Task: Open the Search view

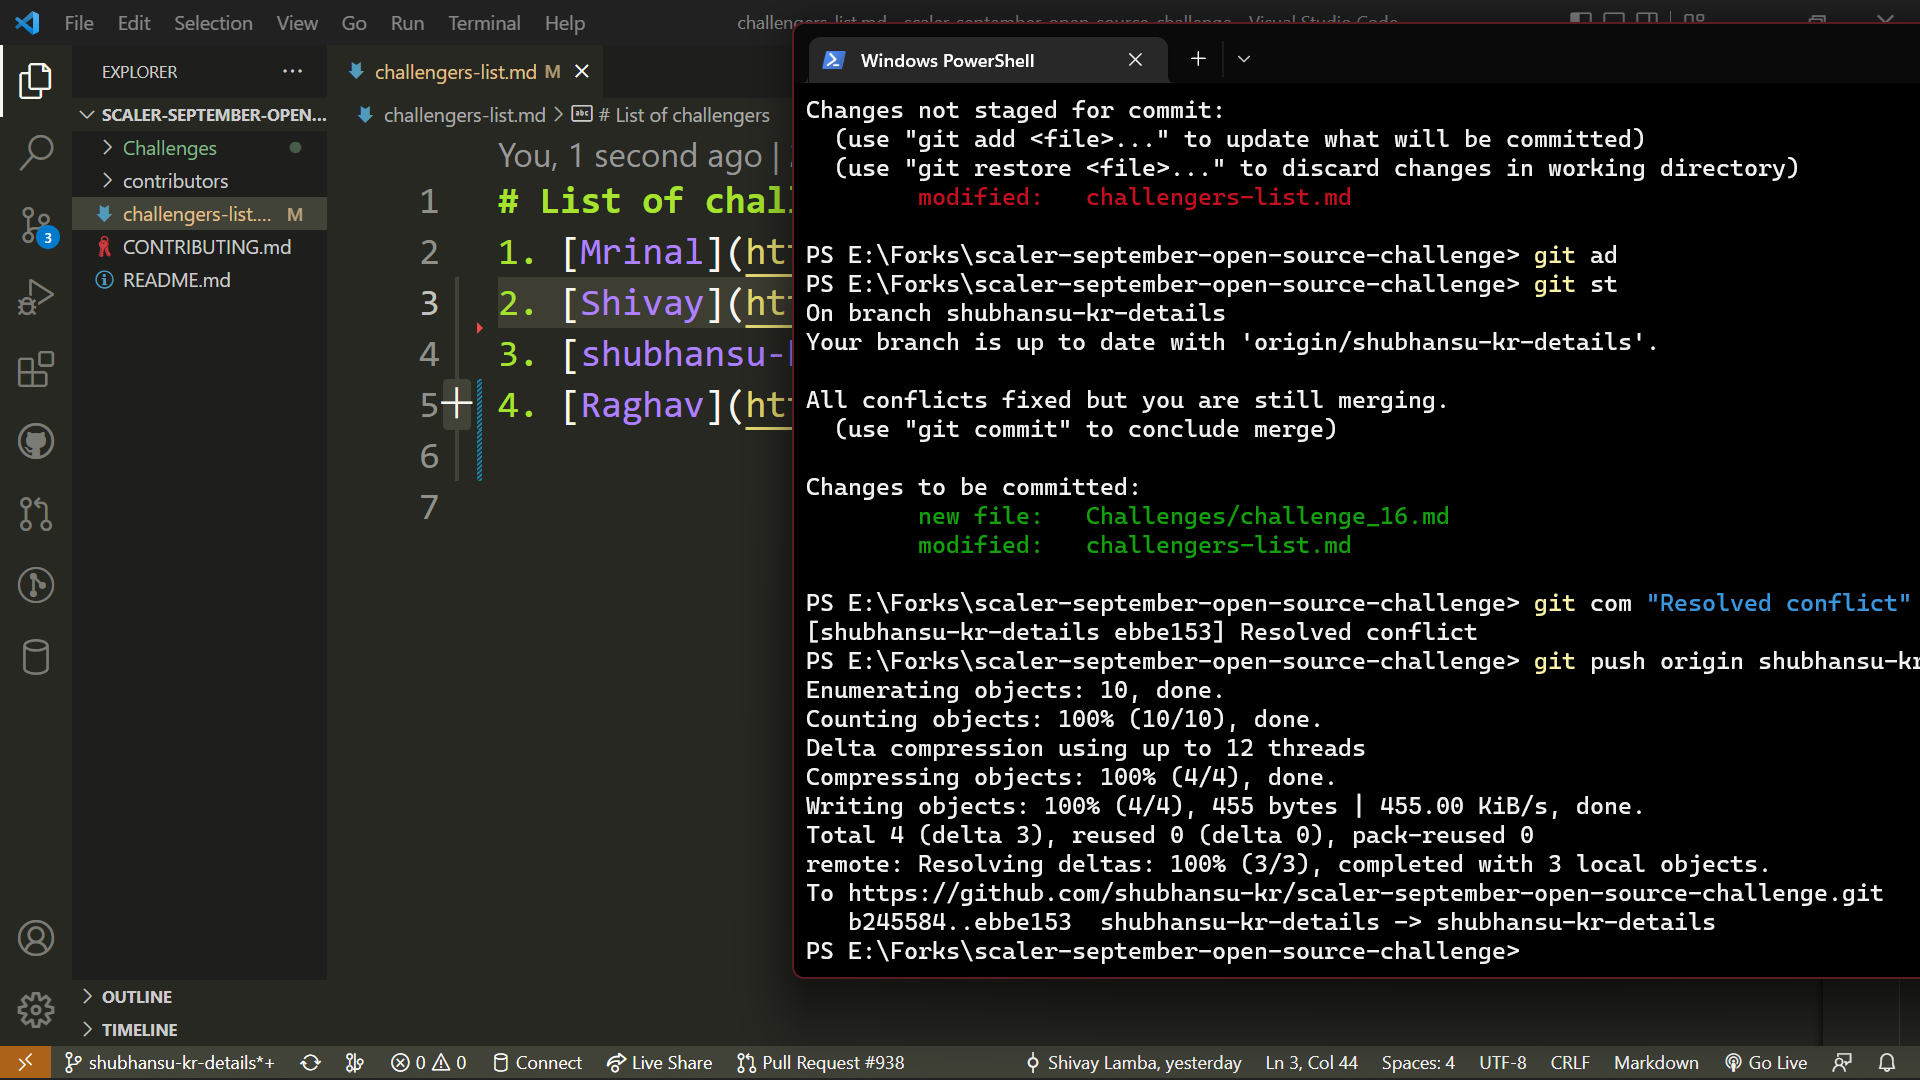Action: (x=37, y=152)
